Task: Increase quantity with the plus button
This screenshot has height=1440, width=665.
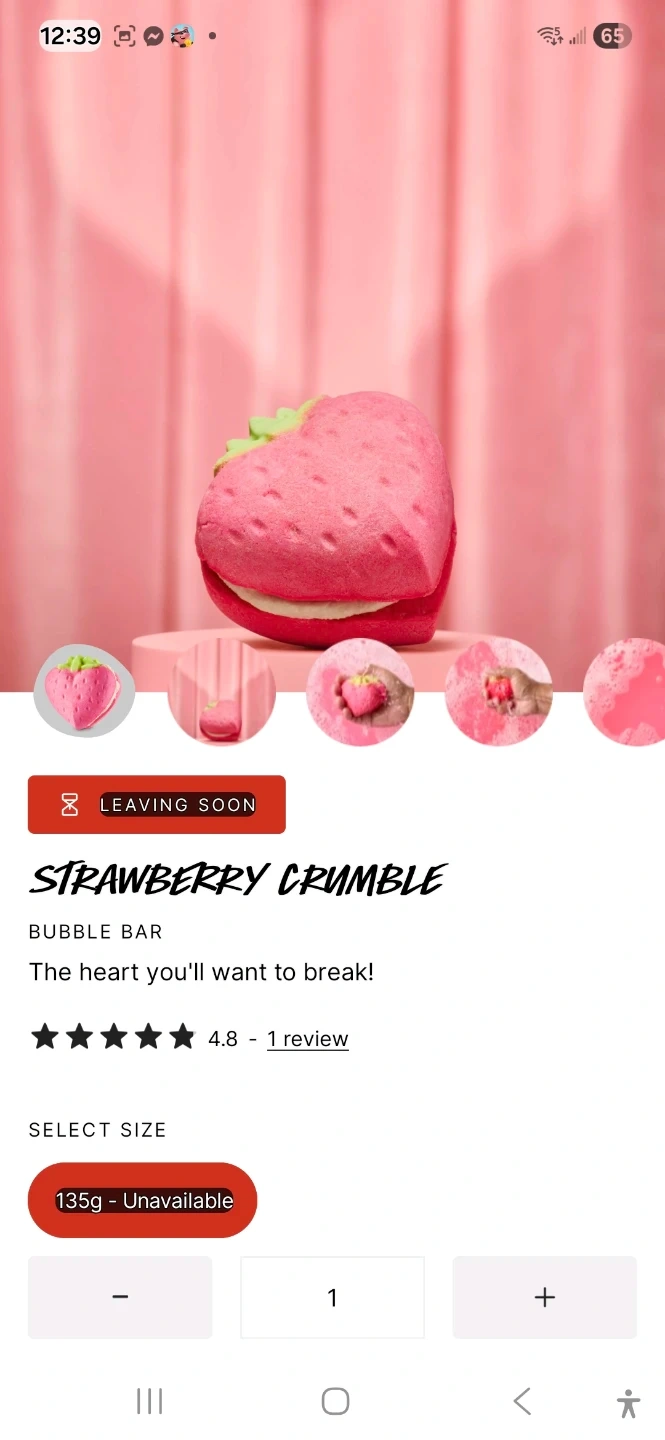Action: click(x=544, y=1297)
